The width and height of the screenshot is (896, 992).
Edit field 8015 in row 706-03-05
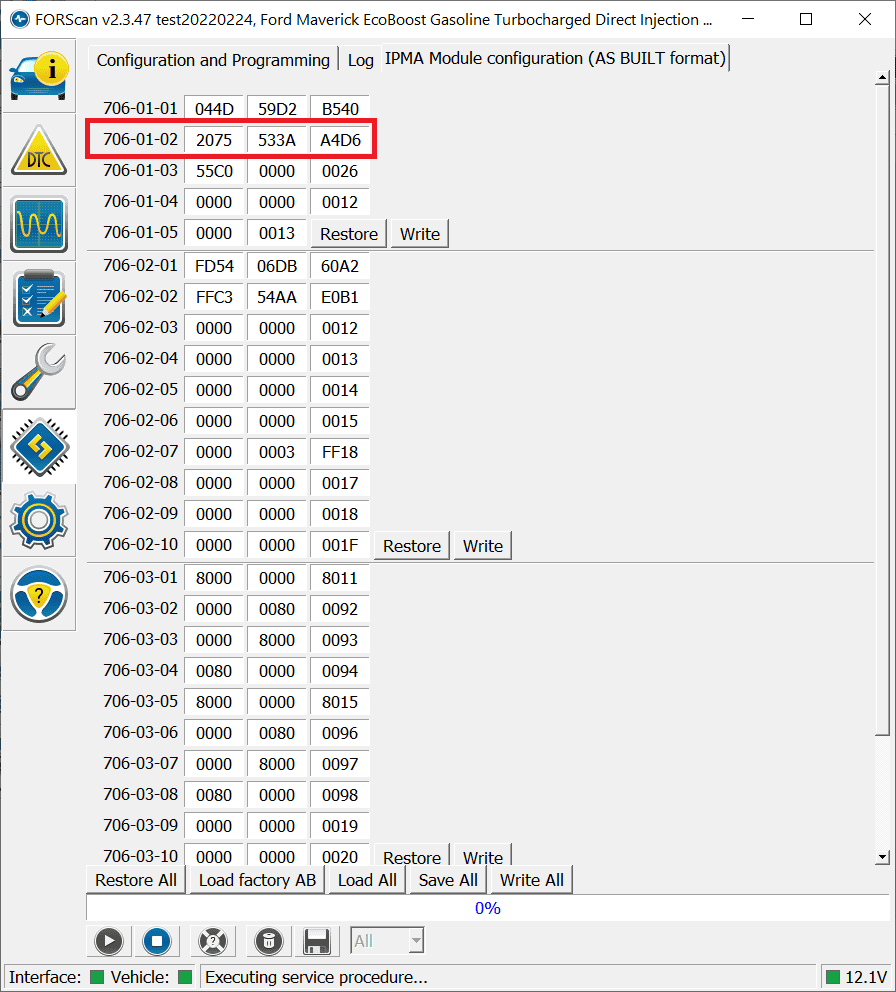[340, 702]
